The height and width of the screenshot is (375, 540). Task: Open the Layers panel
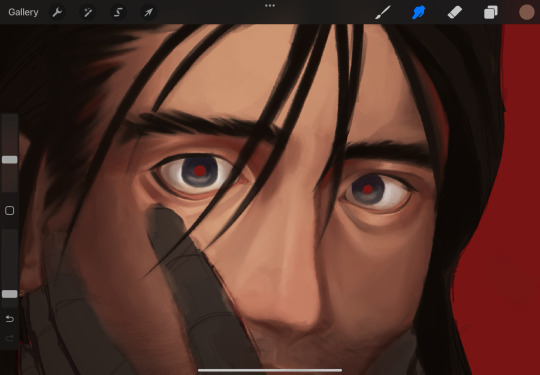click(x=491, y=13)
